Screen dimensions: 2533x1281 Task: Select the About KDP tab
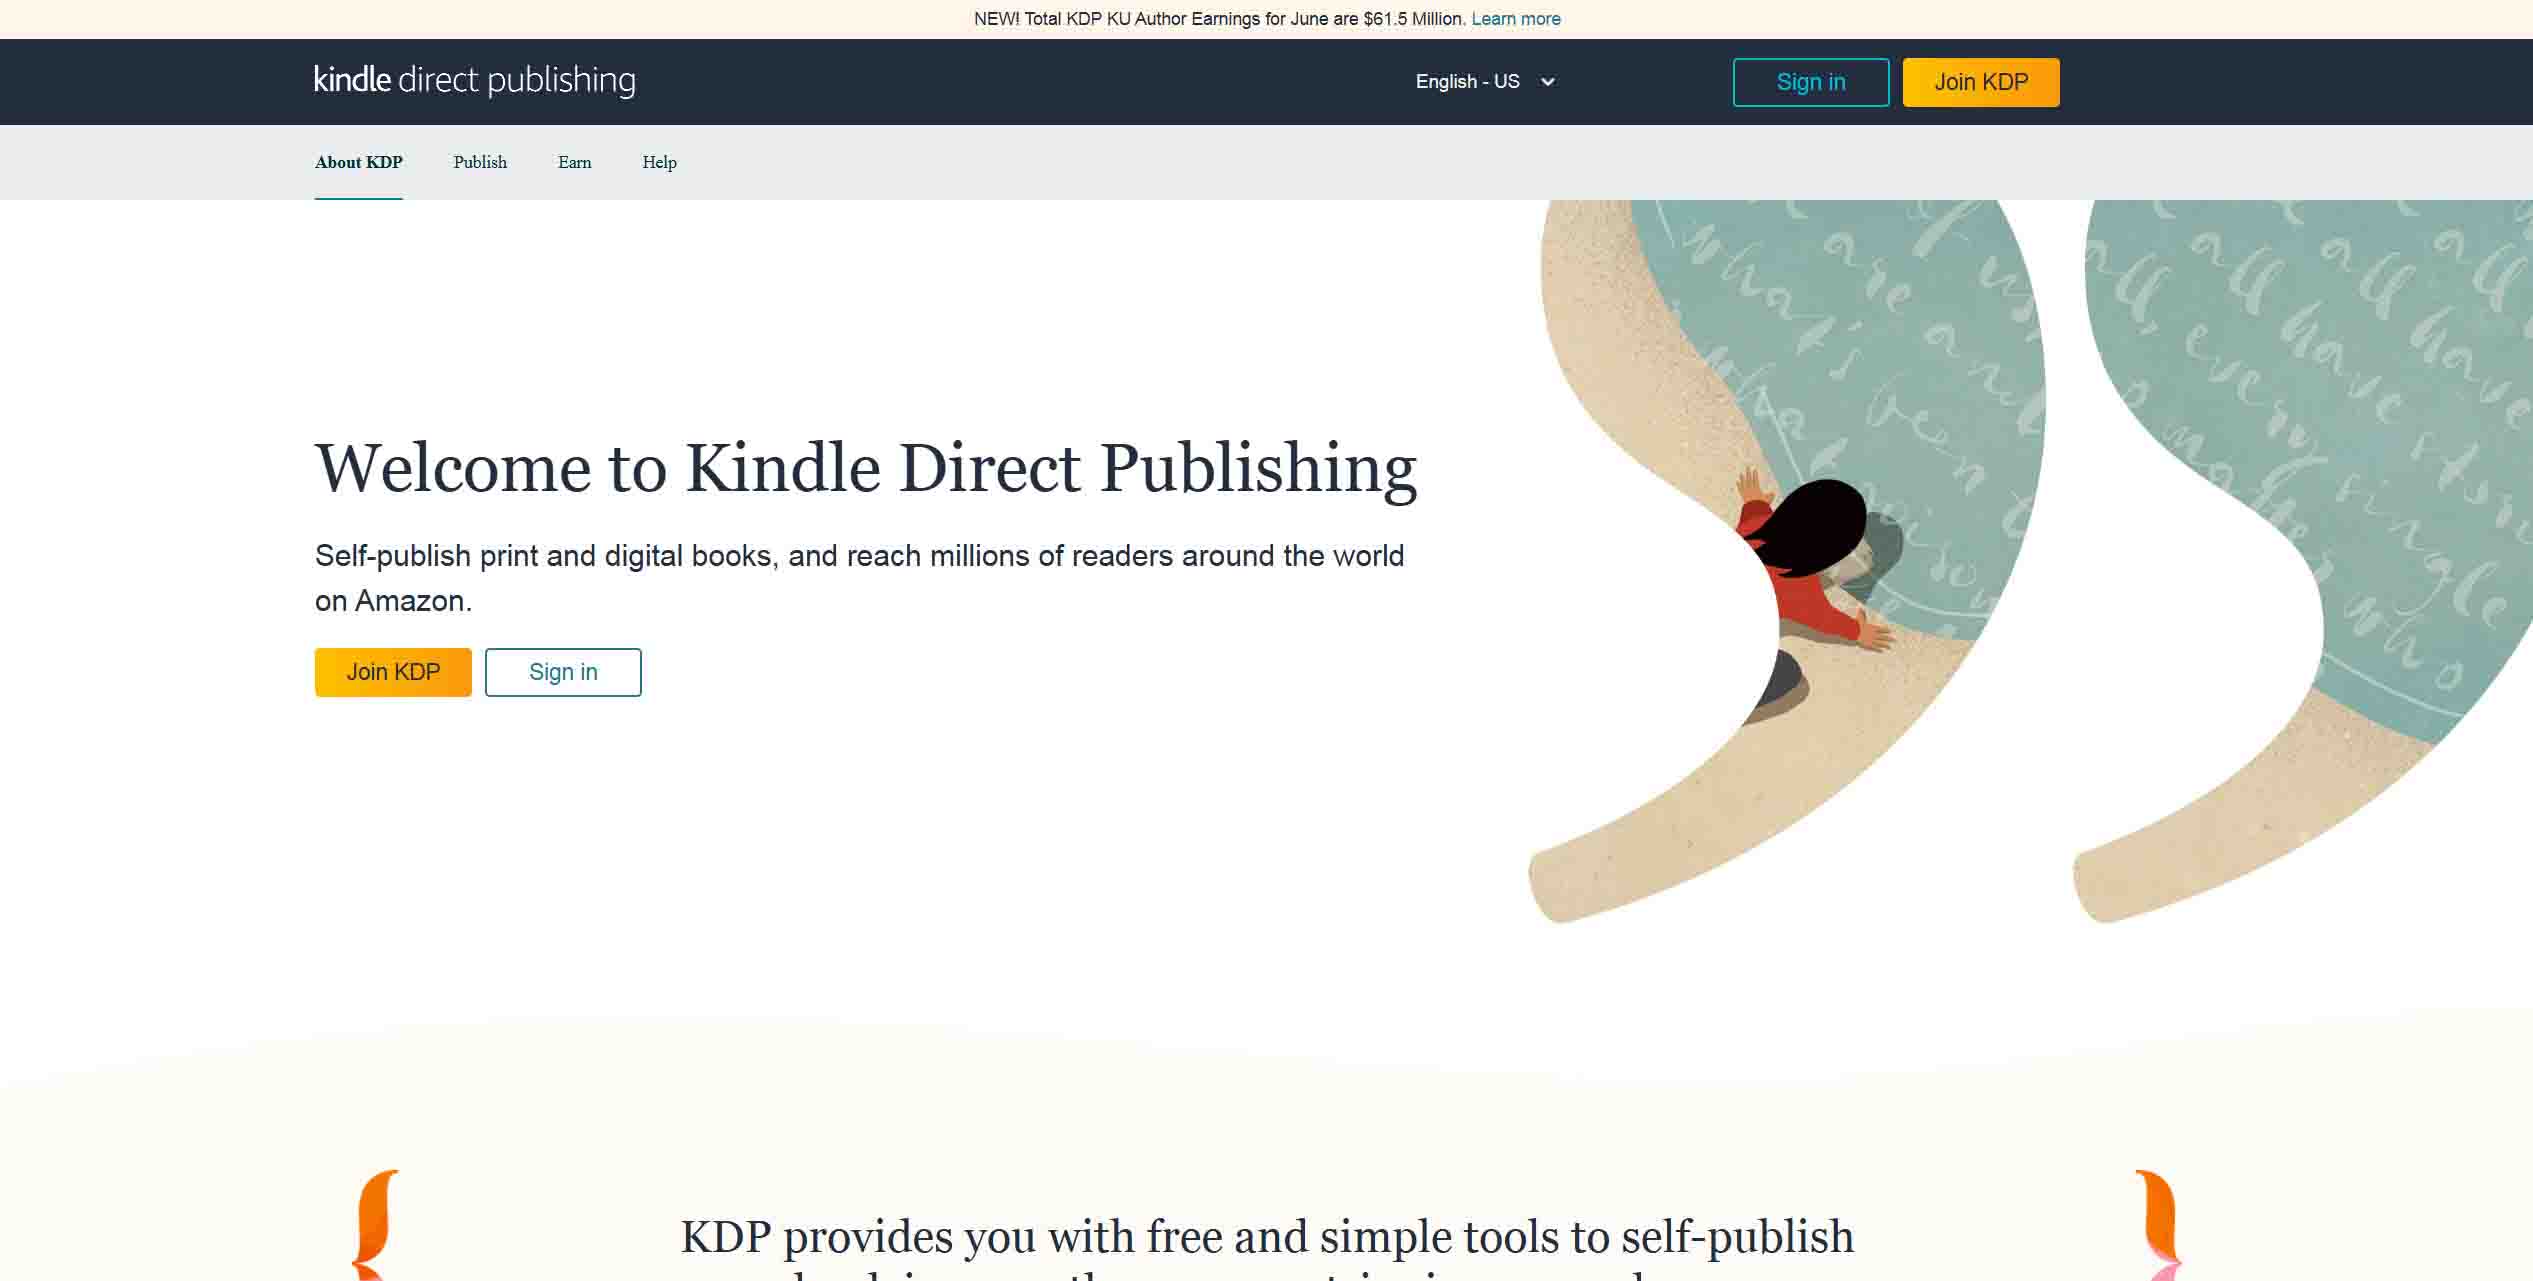tap(359, 162)
